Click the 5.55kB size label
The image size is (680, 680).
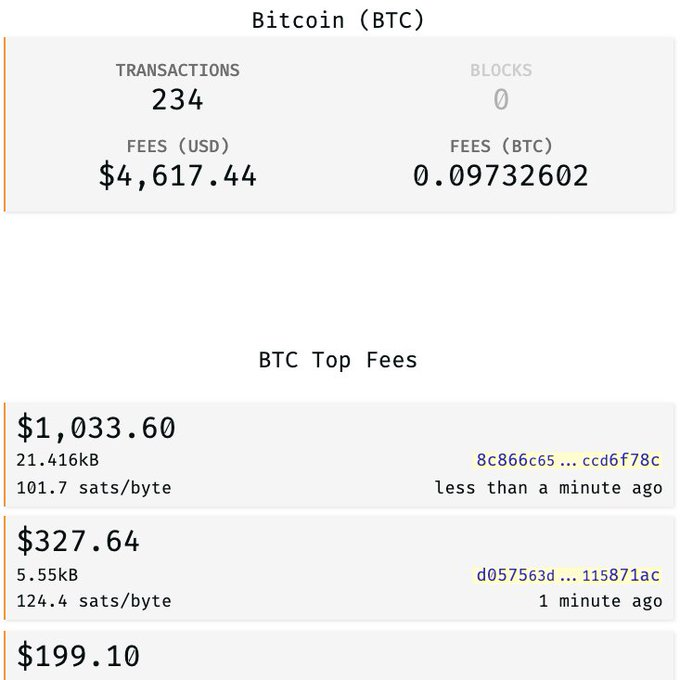click(x=47, y=575)
